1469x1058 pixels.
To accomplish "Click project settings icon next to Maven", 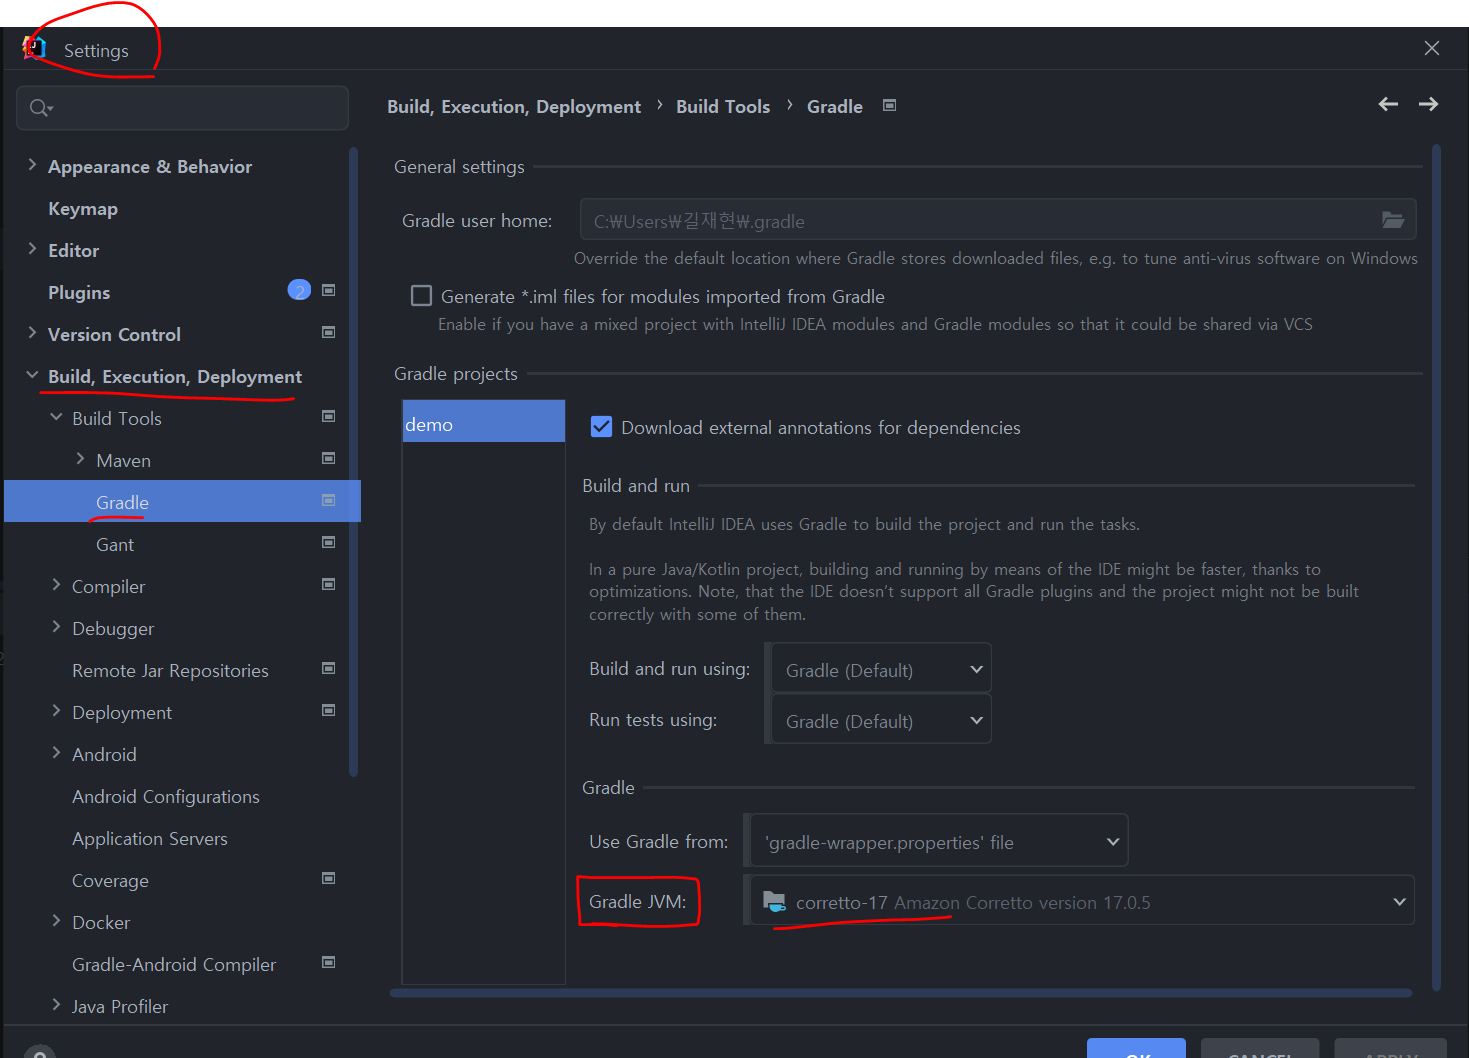I will 328,458.
